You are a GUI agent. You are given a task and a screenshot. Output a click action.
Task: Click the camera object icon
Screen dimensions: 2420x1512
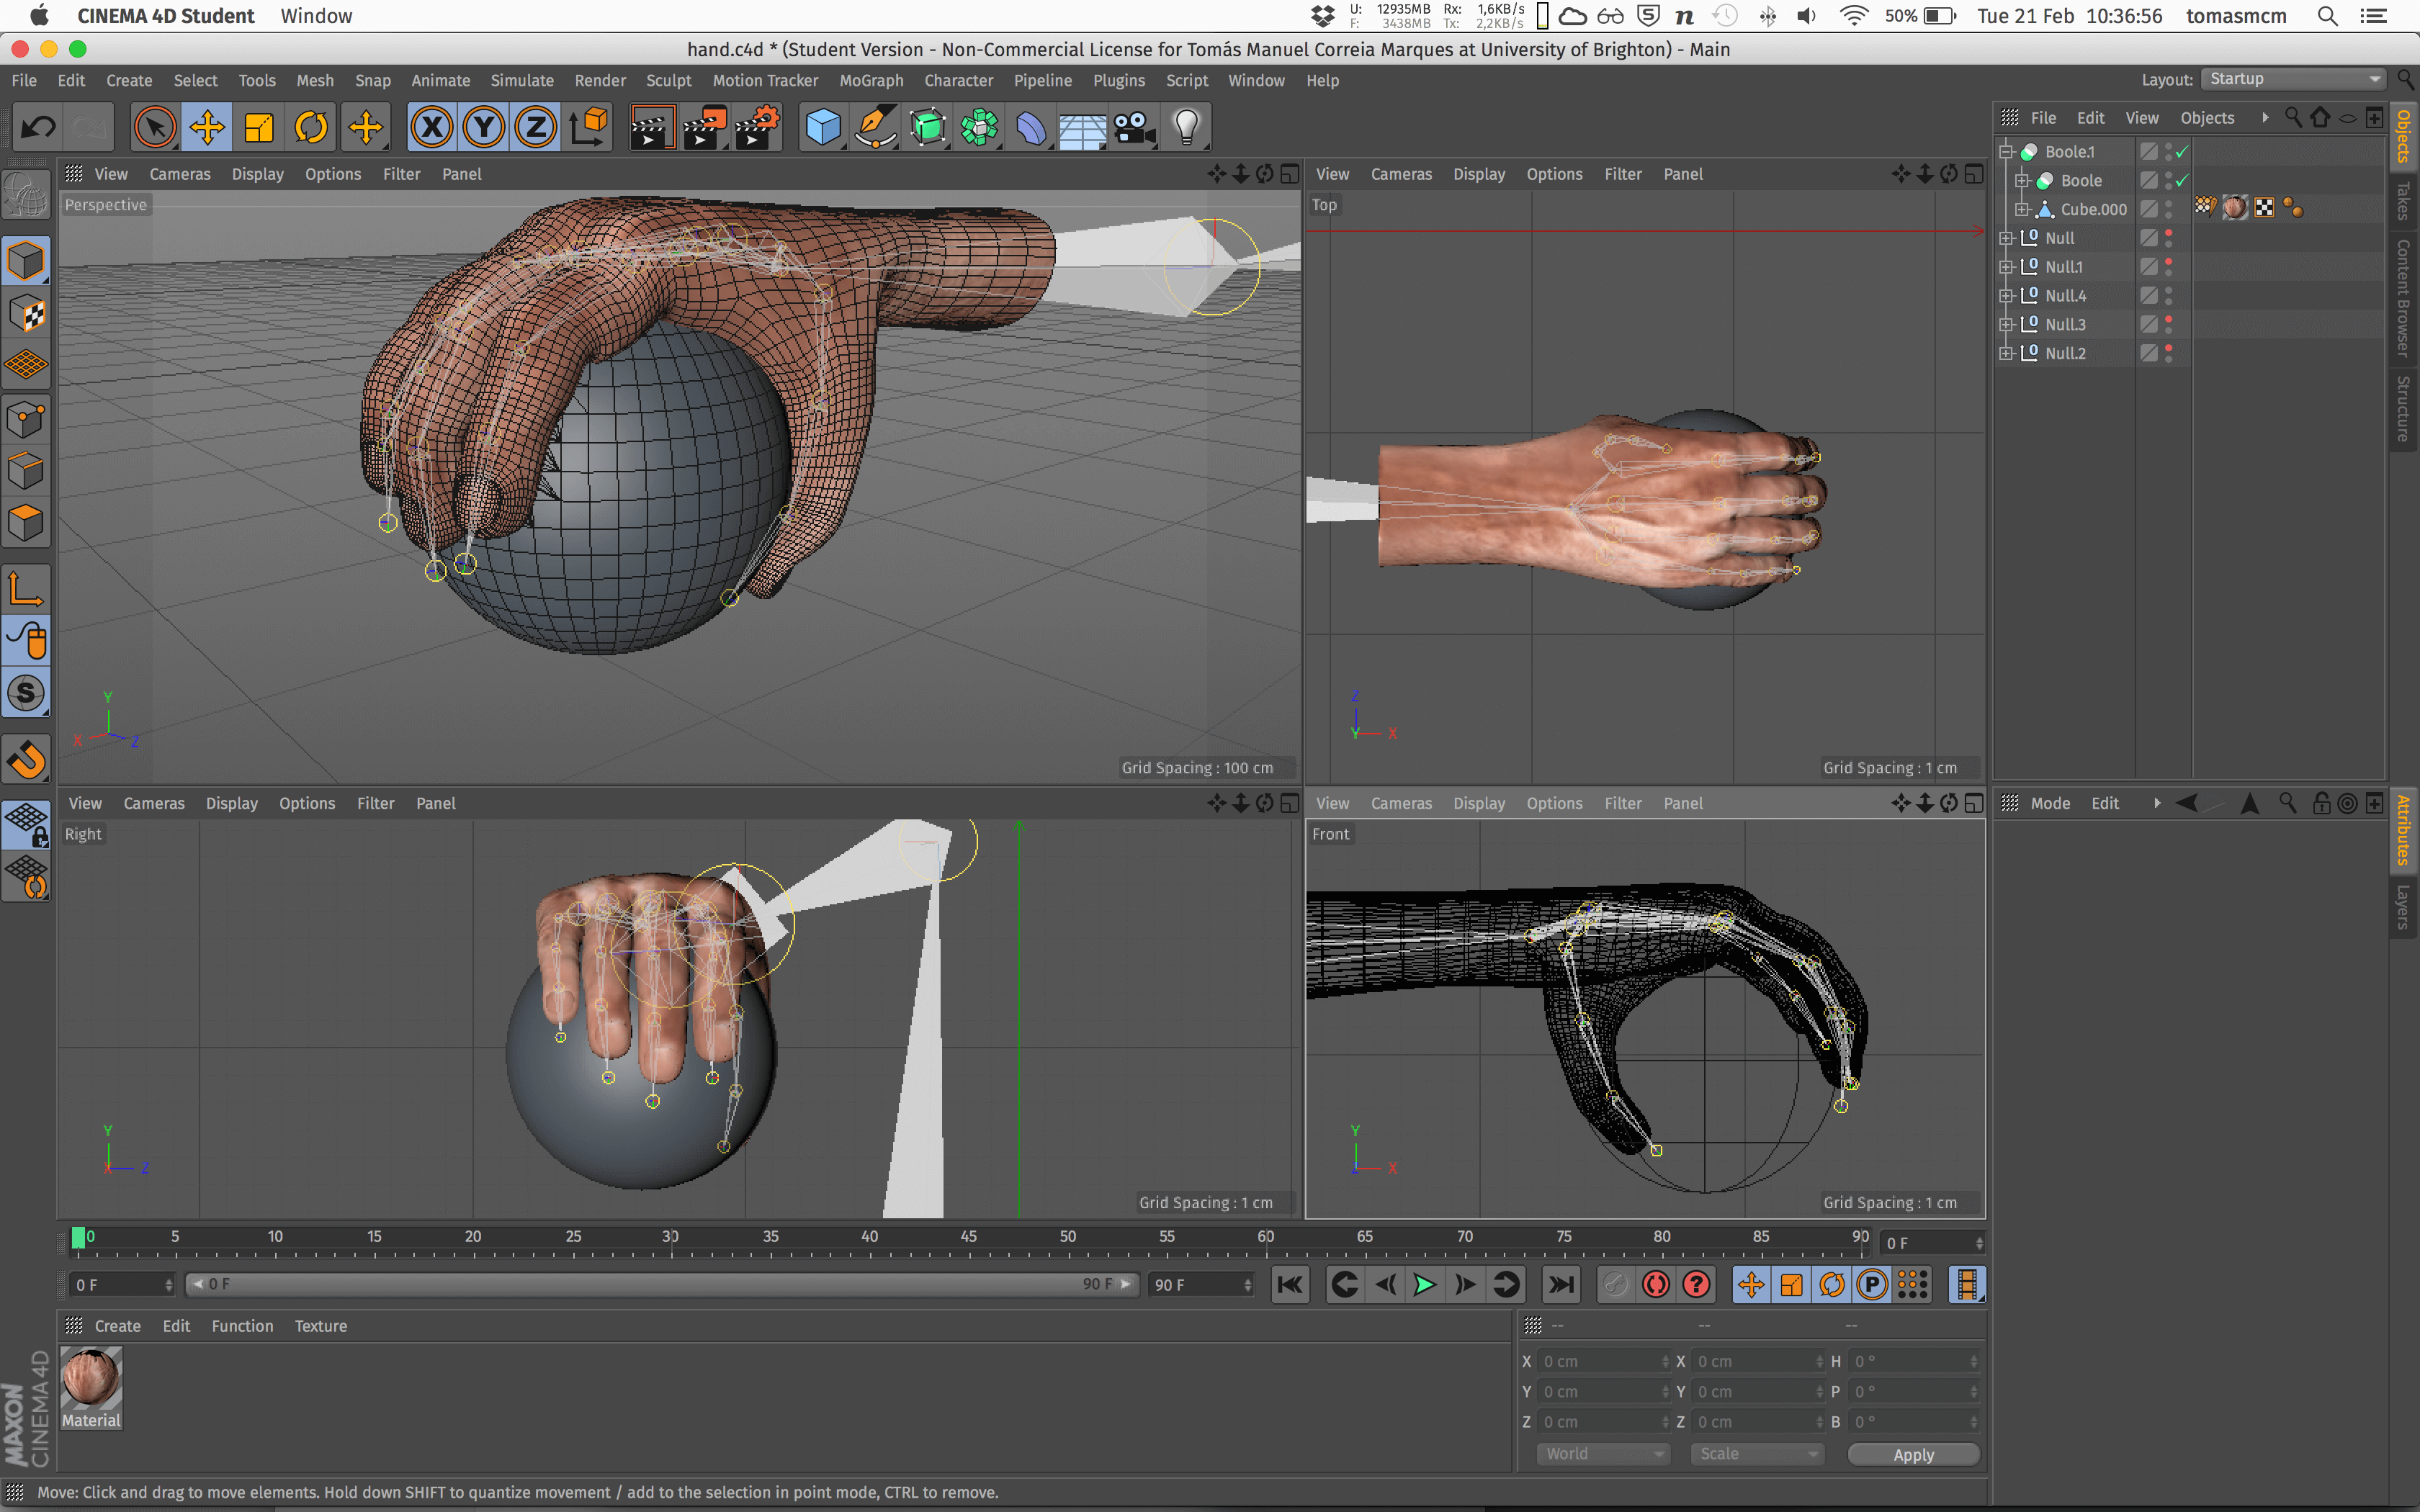(x=1134, y=127)
